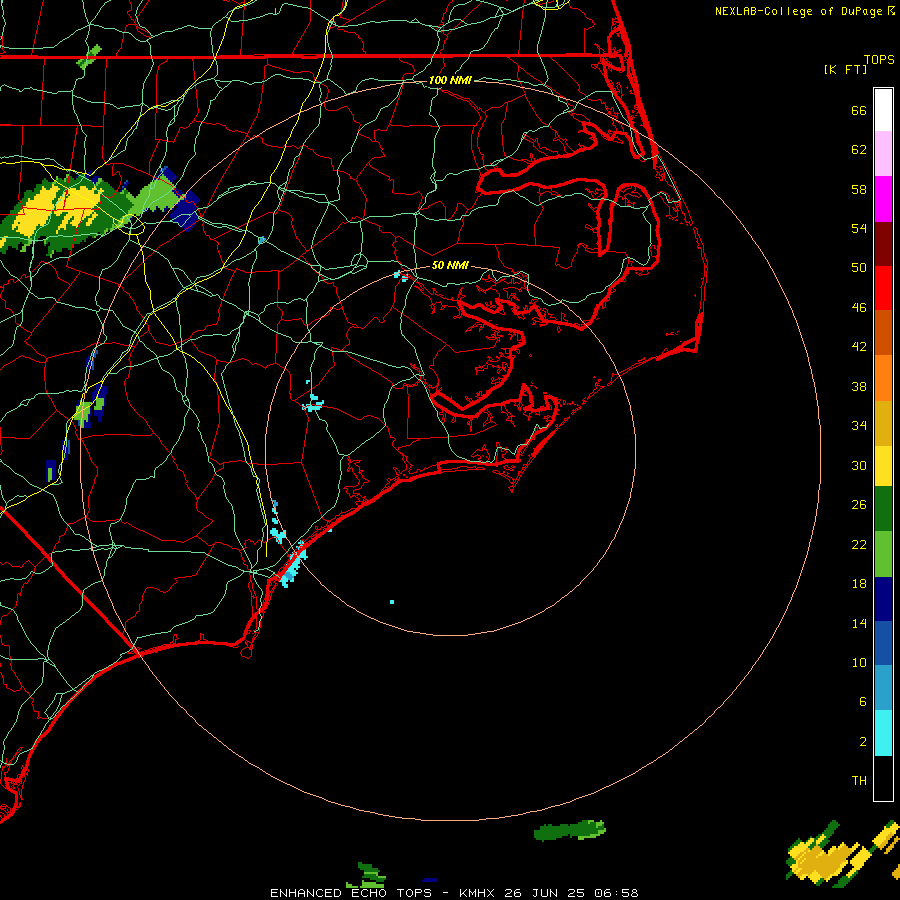
Task: Pick the dark orange legend swatch
Action: point(883,333)
